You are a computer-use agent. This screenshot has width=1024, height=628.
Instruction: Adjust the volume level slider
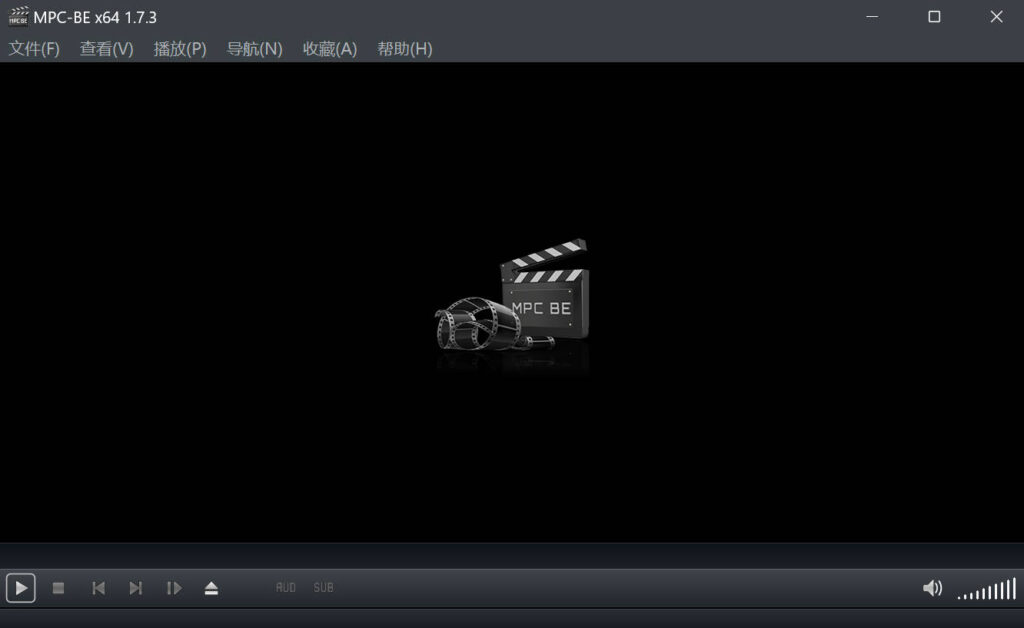click(x=986, y=589)
